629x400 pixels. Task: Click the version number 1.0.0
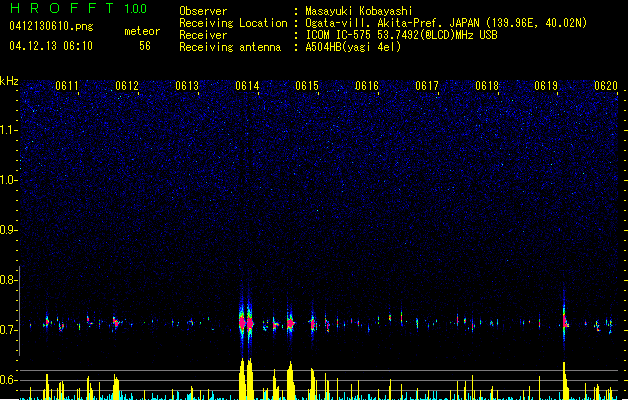click(x=135, y=9)
